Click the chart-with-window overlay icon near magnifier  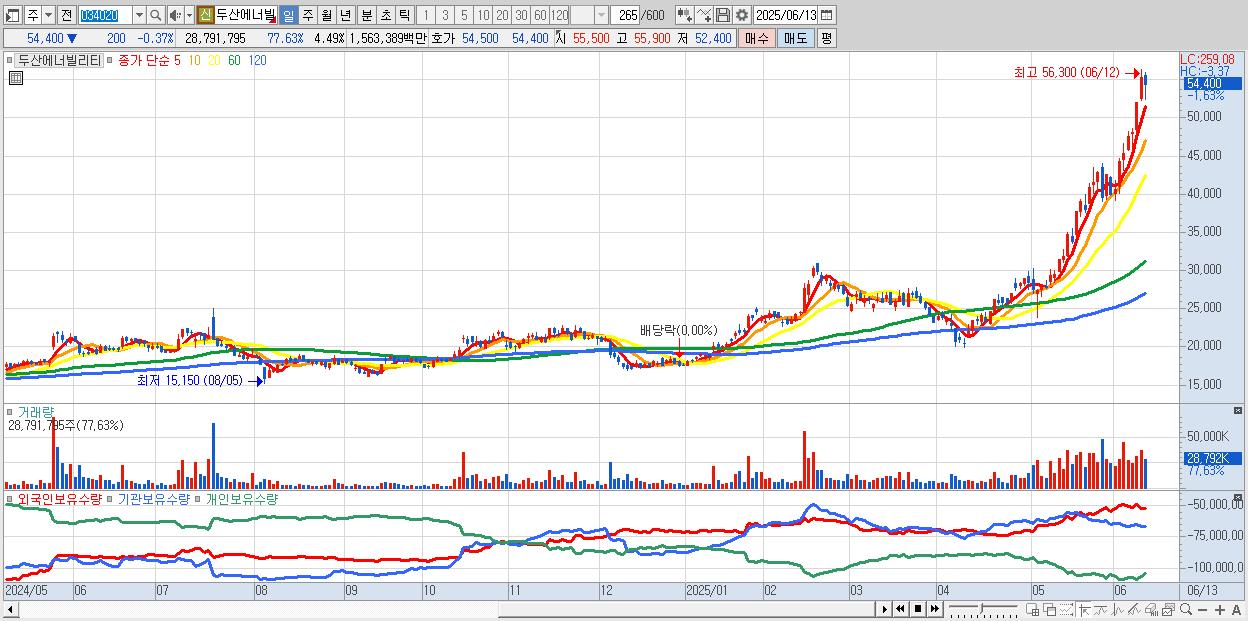coord(1168,609)
